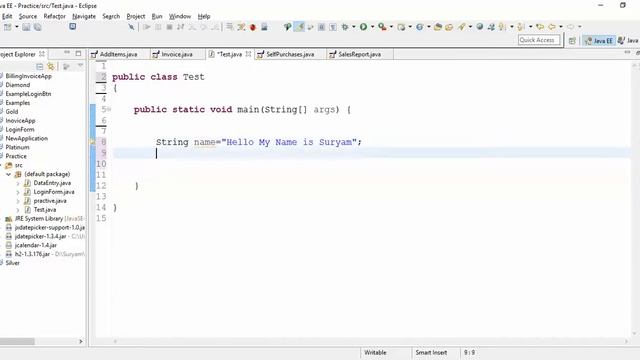Open the Back history dropdown arrow

(561, 27)
